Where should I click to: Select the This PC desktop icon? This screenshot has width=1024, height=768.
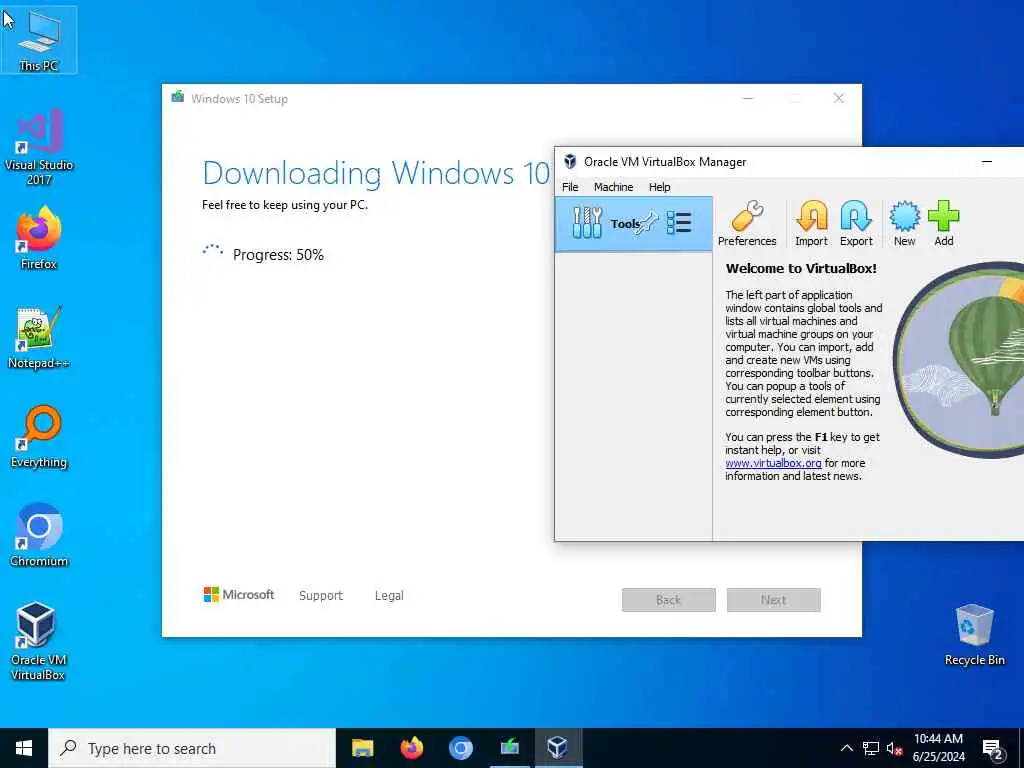pos(39,40)
